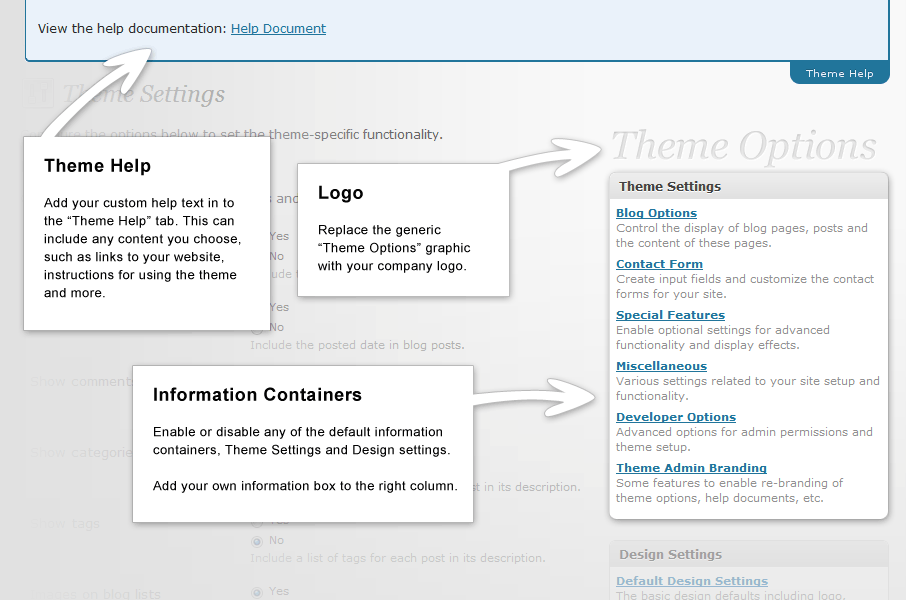Screen dimensions: 906x600
Task: Click the icon beside Theme Settings heading
Action: click(x=40, y=94)
